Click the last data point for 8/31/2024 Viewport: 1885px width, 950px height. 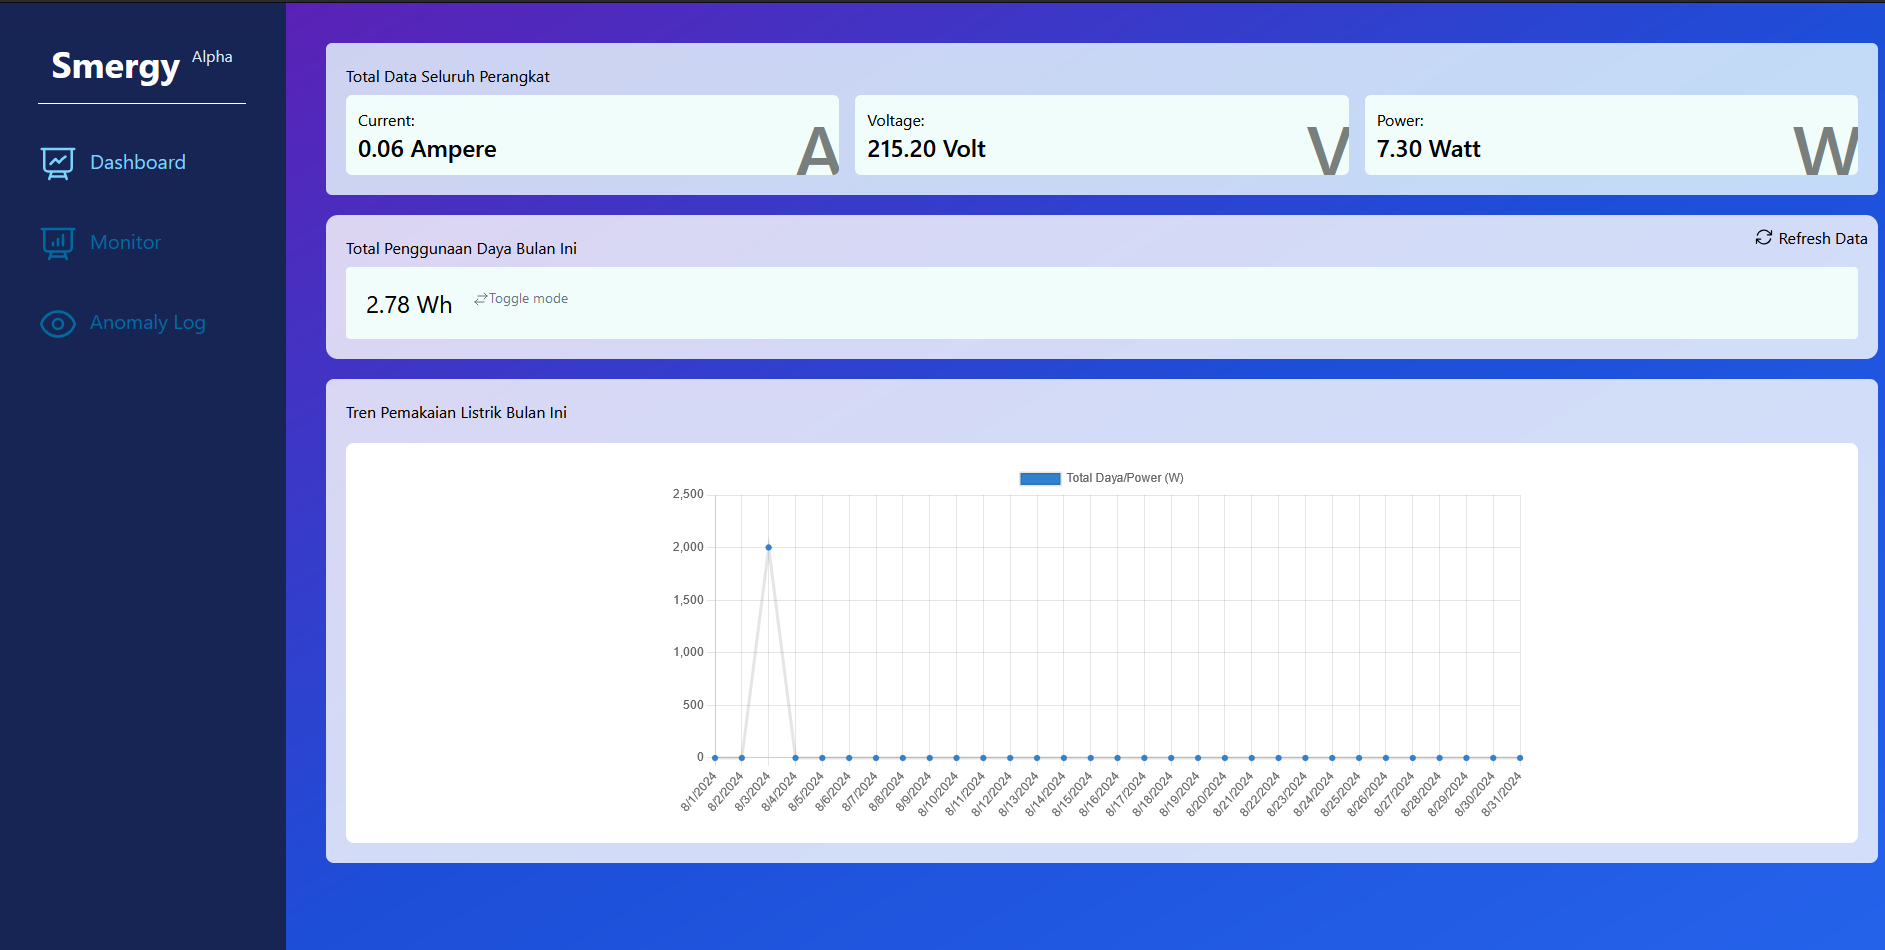click(x=1519, y=758)
